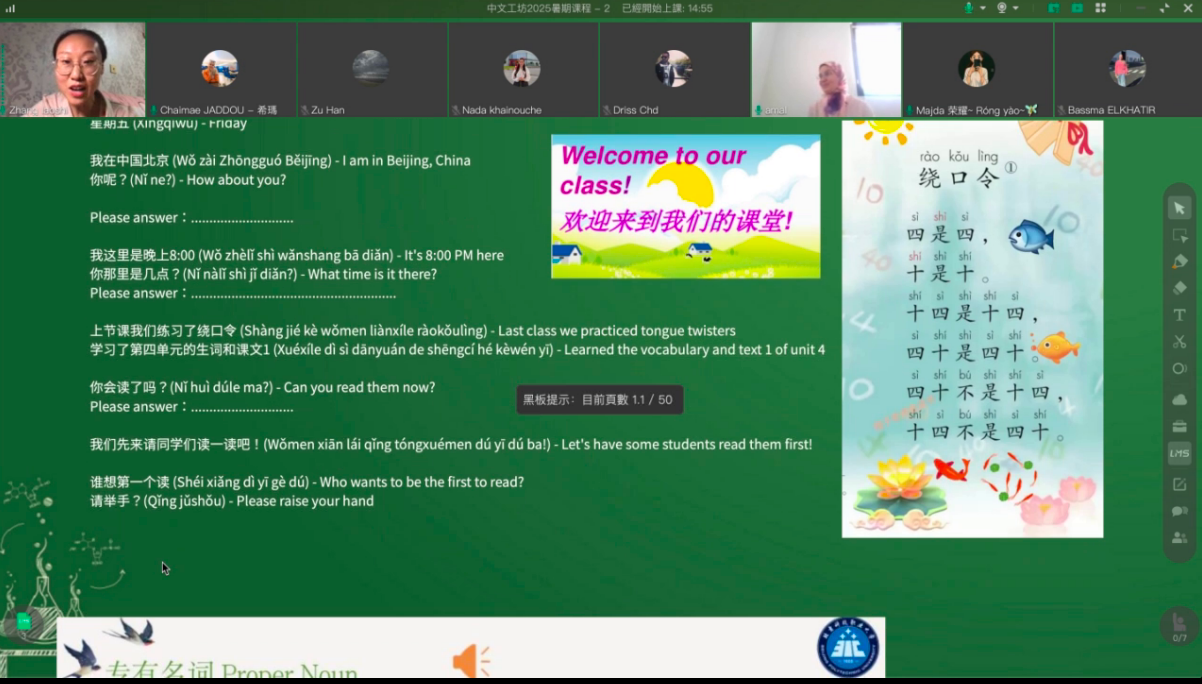Select the arrow selection tool
The height and width of the screenshot is (684, 1202).
pos(1180,209)
